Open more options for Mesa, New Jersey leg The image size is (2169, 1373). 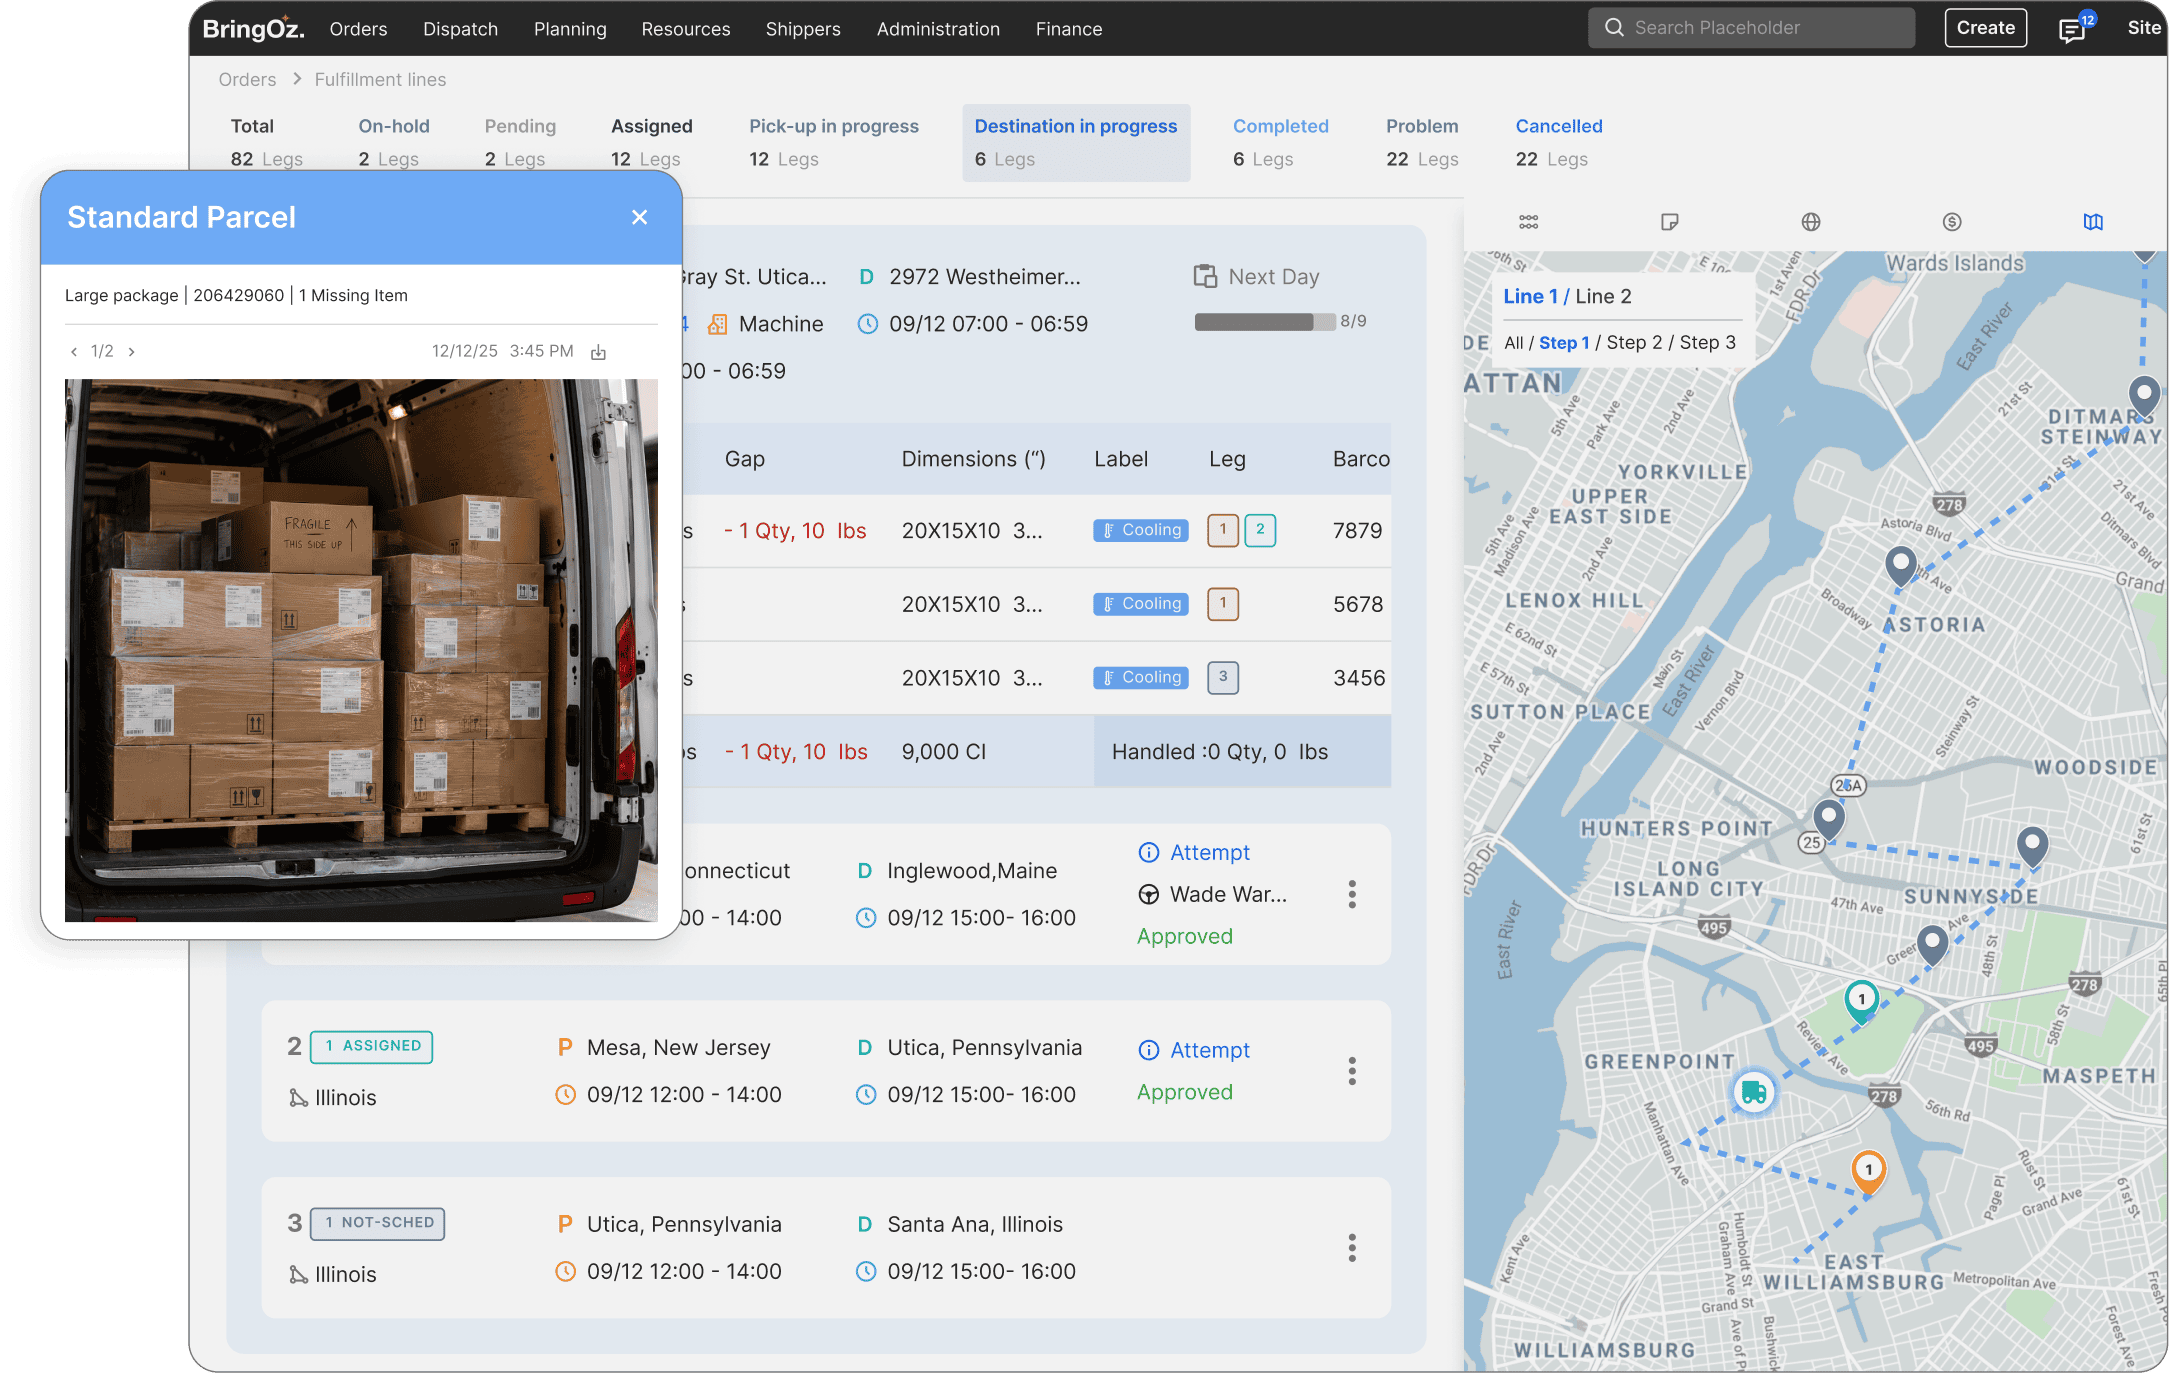(x=1352, y=1071)
